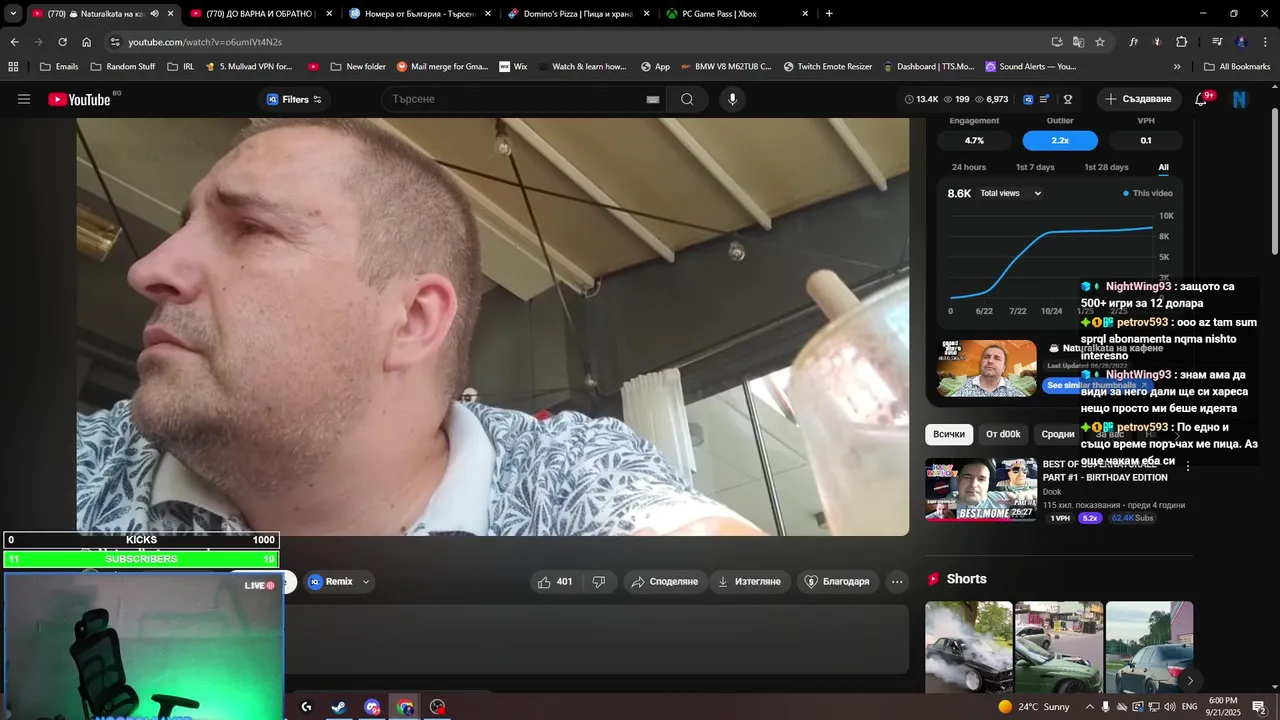Open second Shorts thumbnail with green car

(x=1059, y=646)
